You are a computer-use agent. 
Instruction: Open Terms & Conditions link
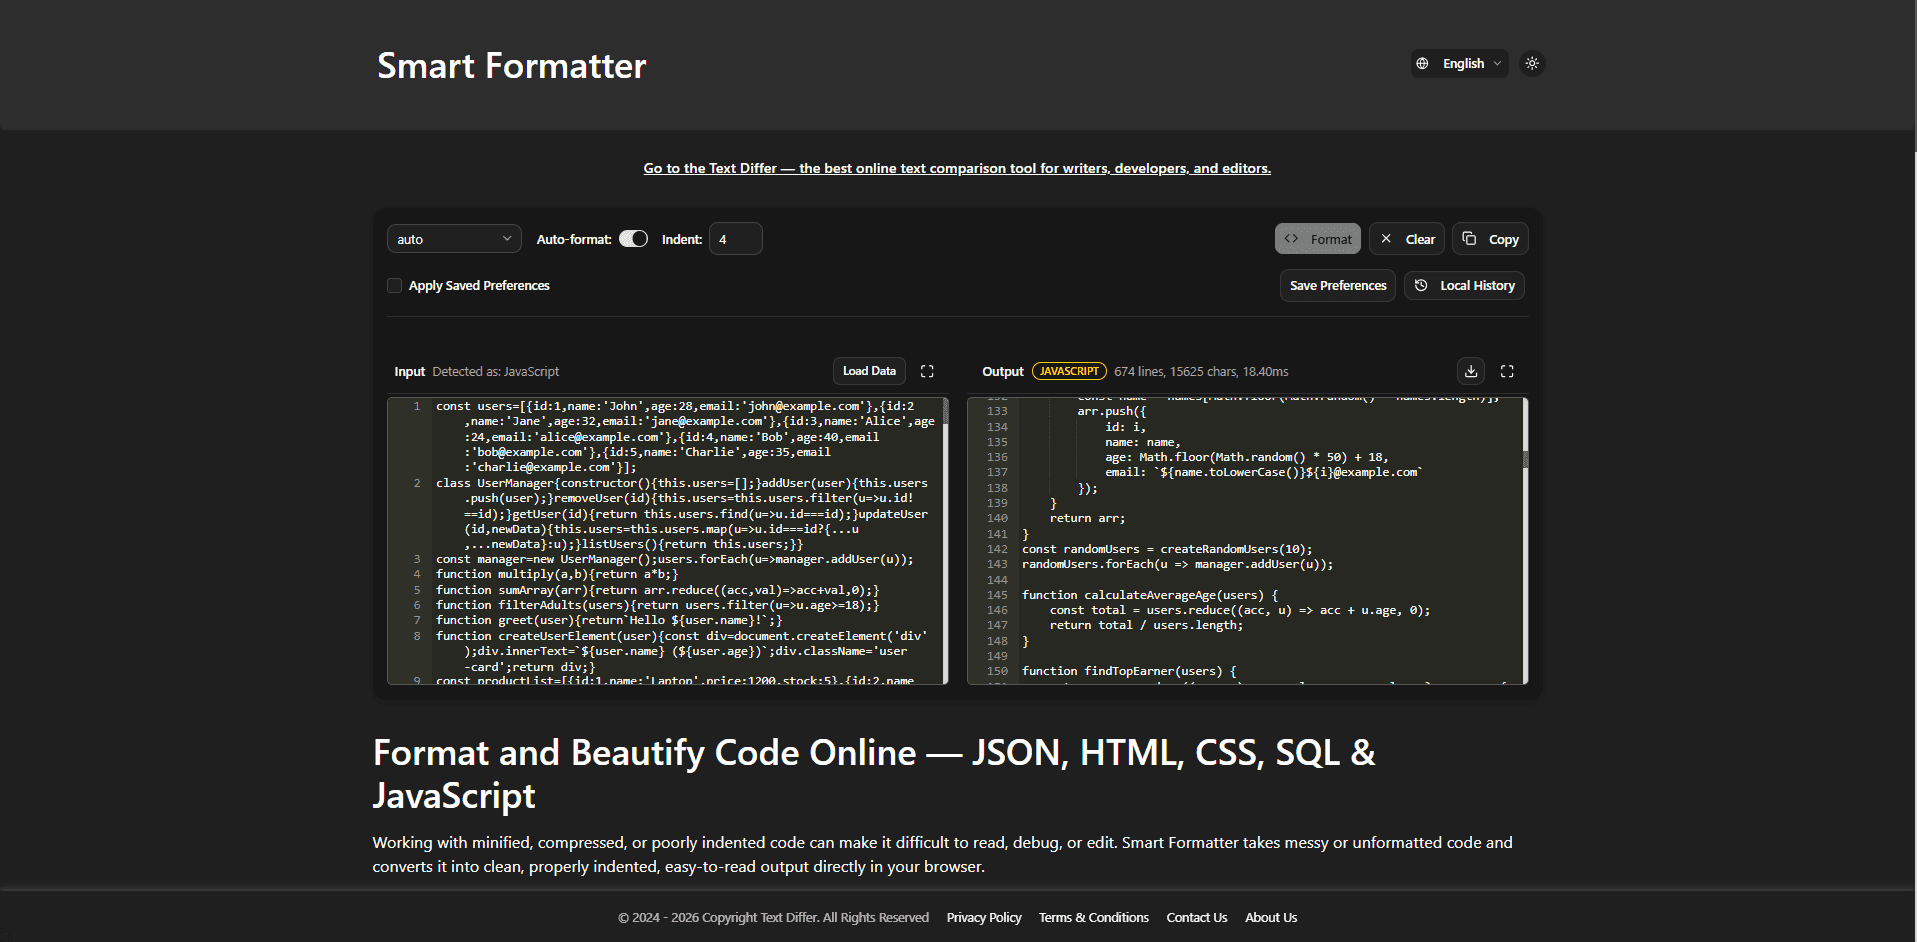[x=1094, y=918]
